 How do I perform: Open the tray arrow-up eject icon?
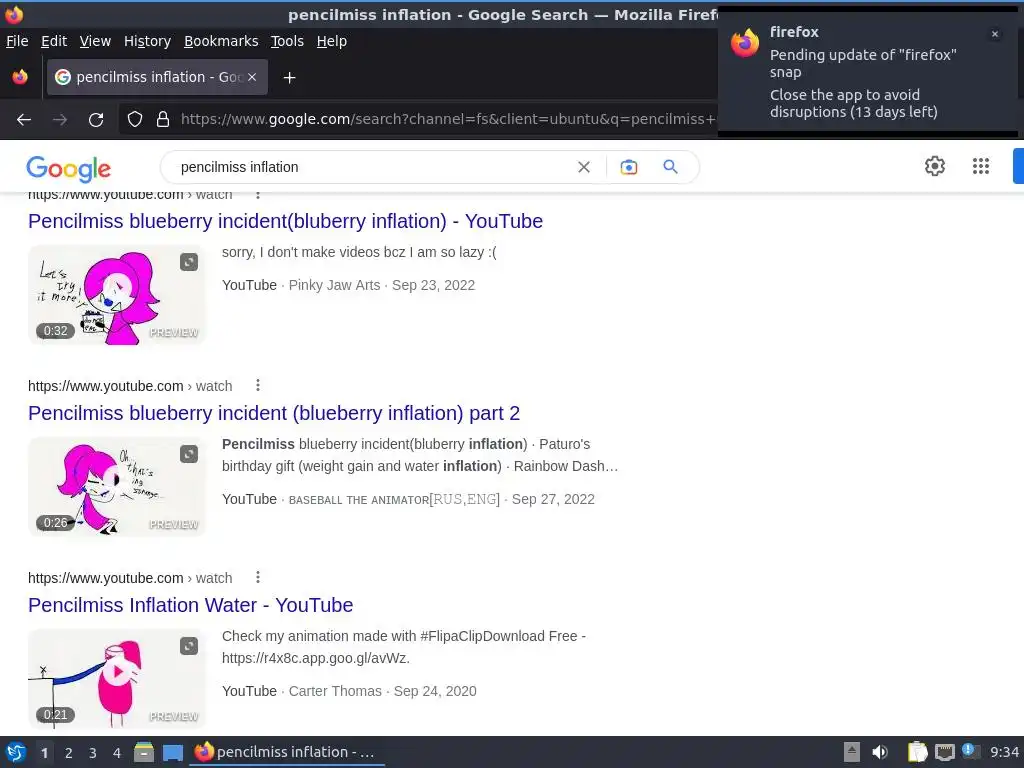(x=852, y=752)
